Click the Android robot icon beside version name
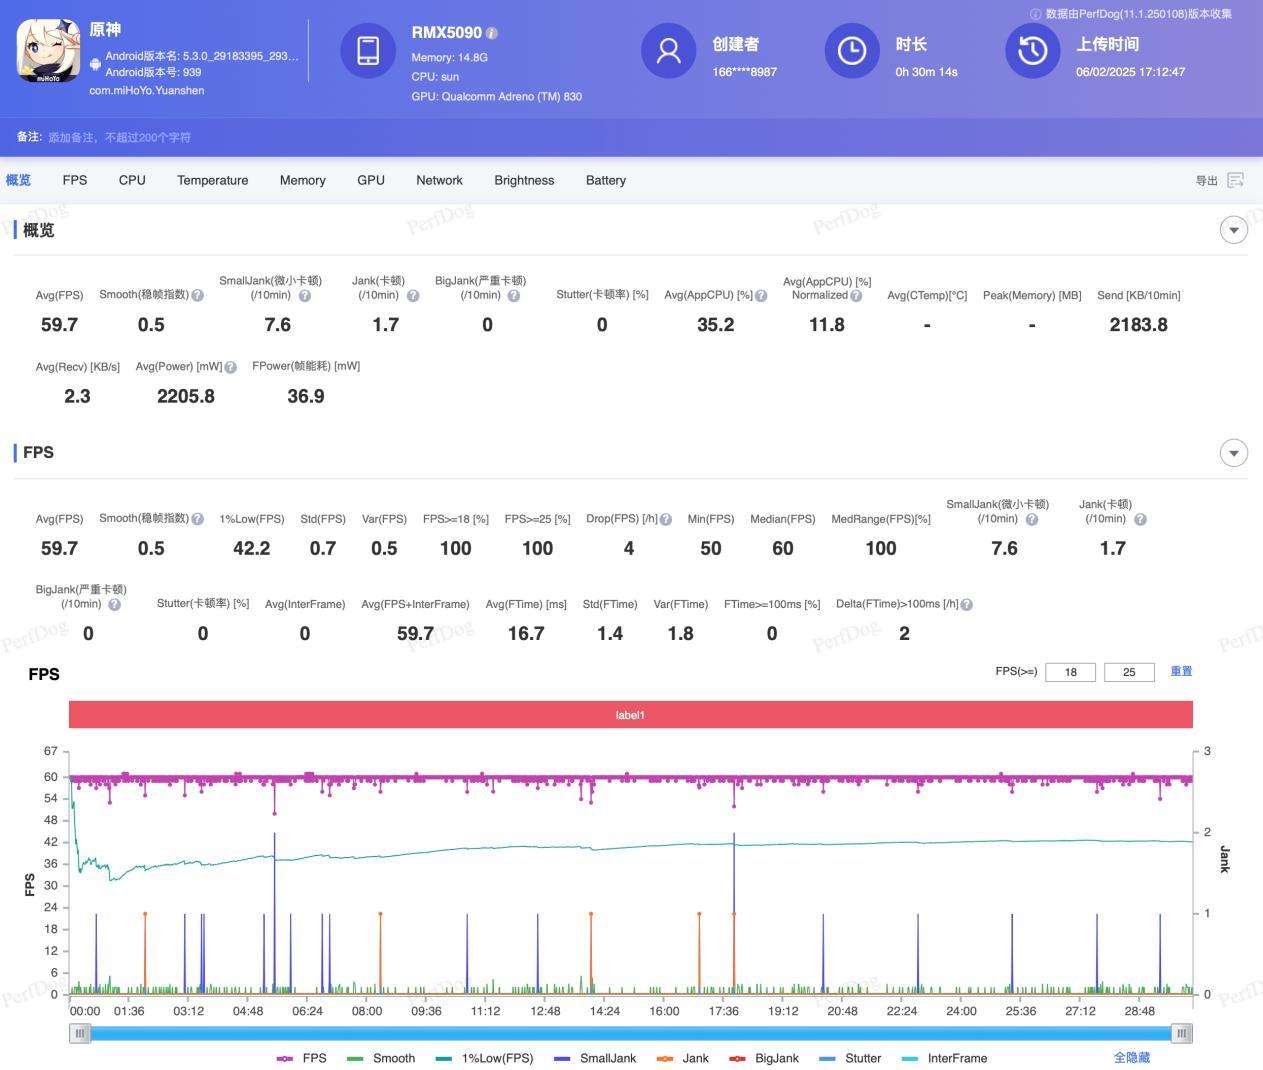 [95, 64]
